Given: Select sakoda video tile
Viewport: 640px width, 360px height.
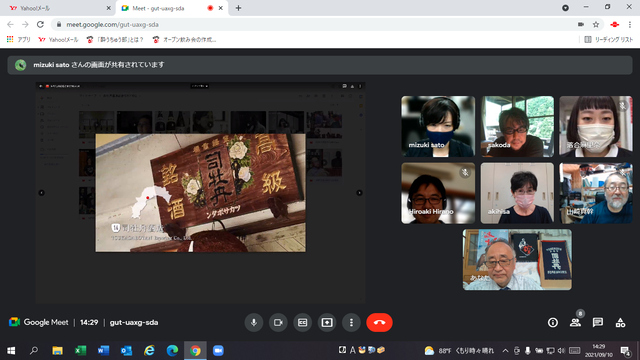Looking at the screenshot, I should (517, 126).
